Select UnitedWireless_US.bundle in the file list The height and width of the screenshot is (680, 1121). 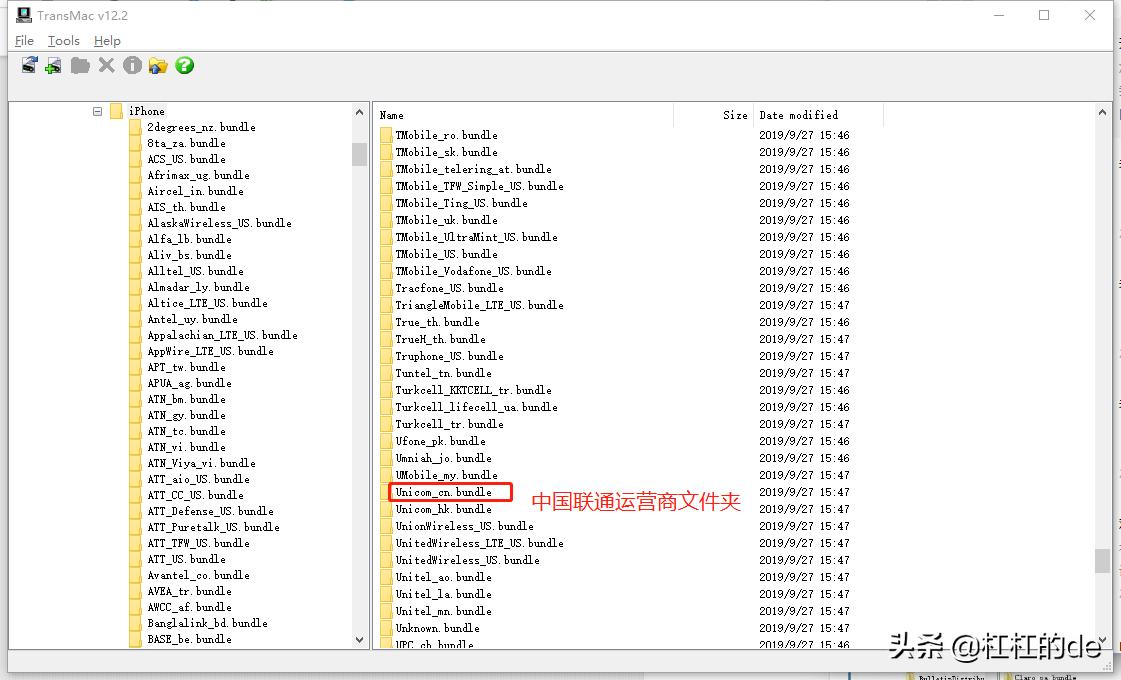(x=468, y=561)
